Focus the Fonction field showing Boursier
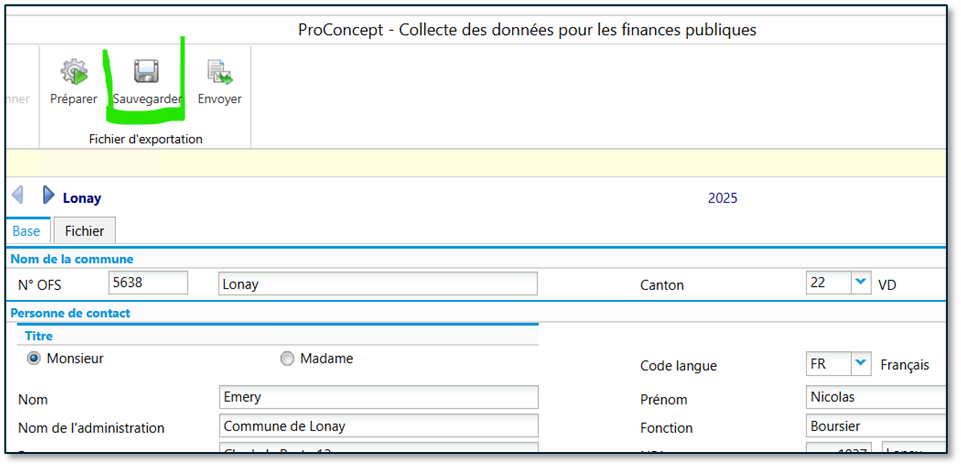The height and width of the screenshot is (467, 961). 875,426
